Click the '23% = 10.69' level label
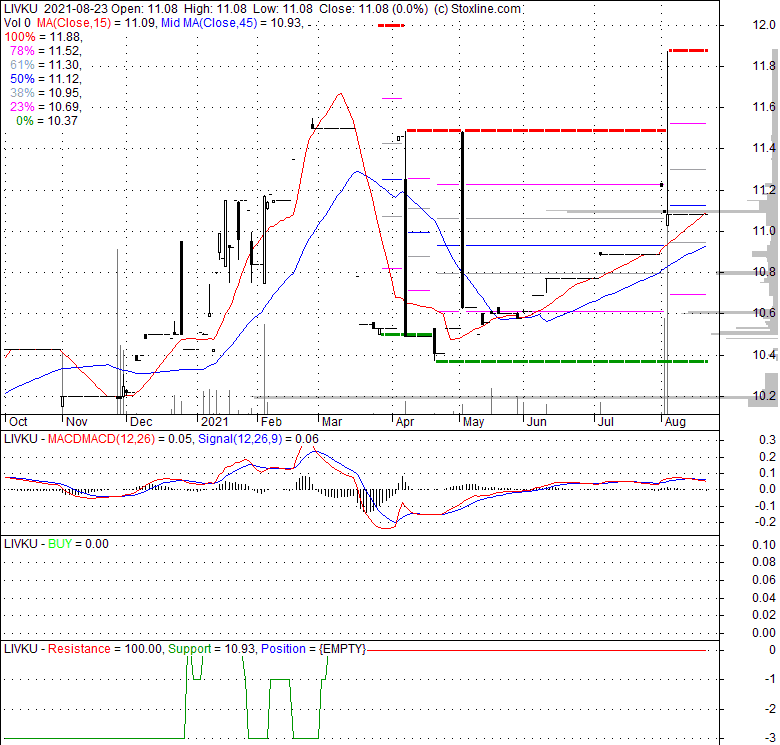The image size is (780, 745). tap(46, 106)
